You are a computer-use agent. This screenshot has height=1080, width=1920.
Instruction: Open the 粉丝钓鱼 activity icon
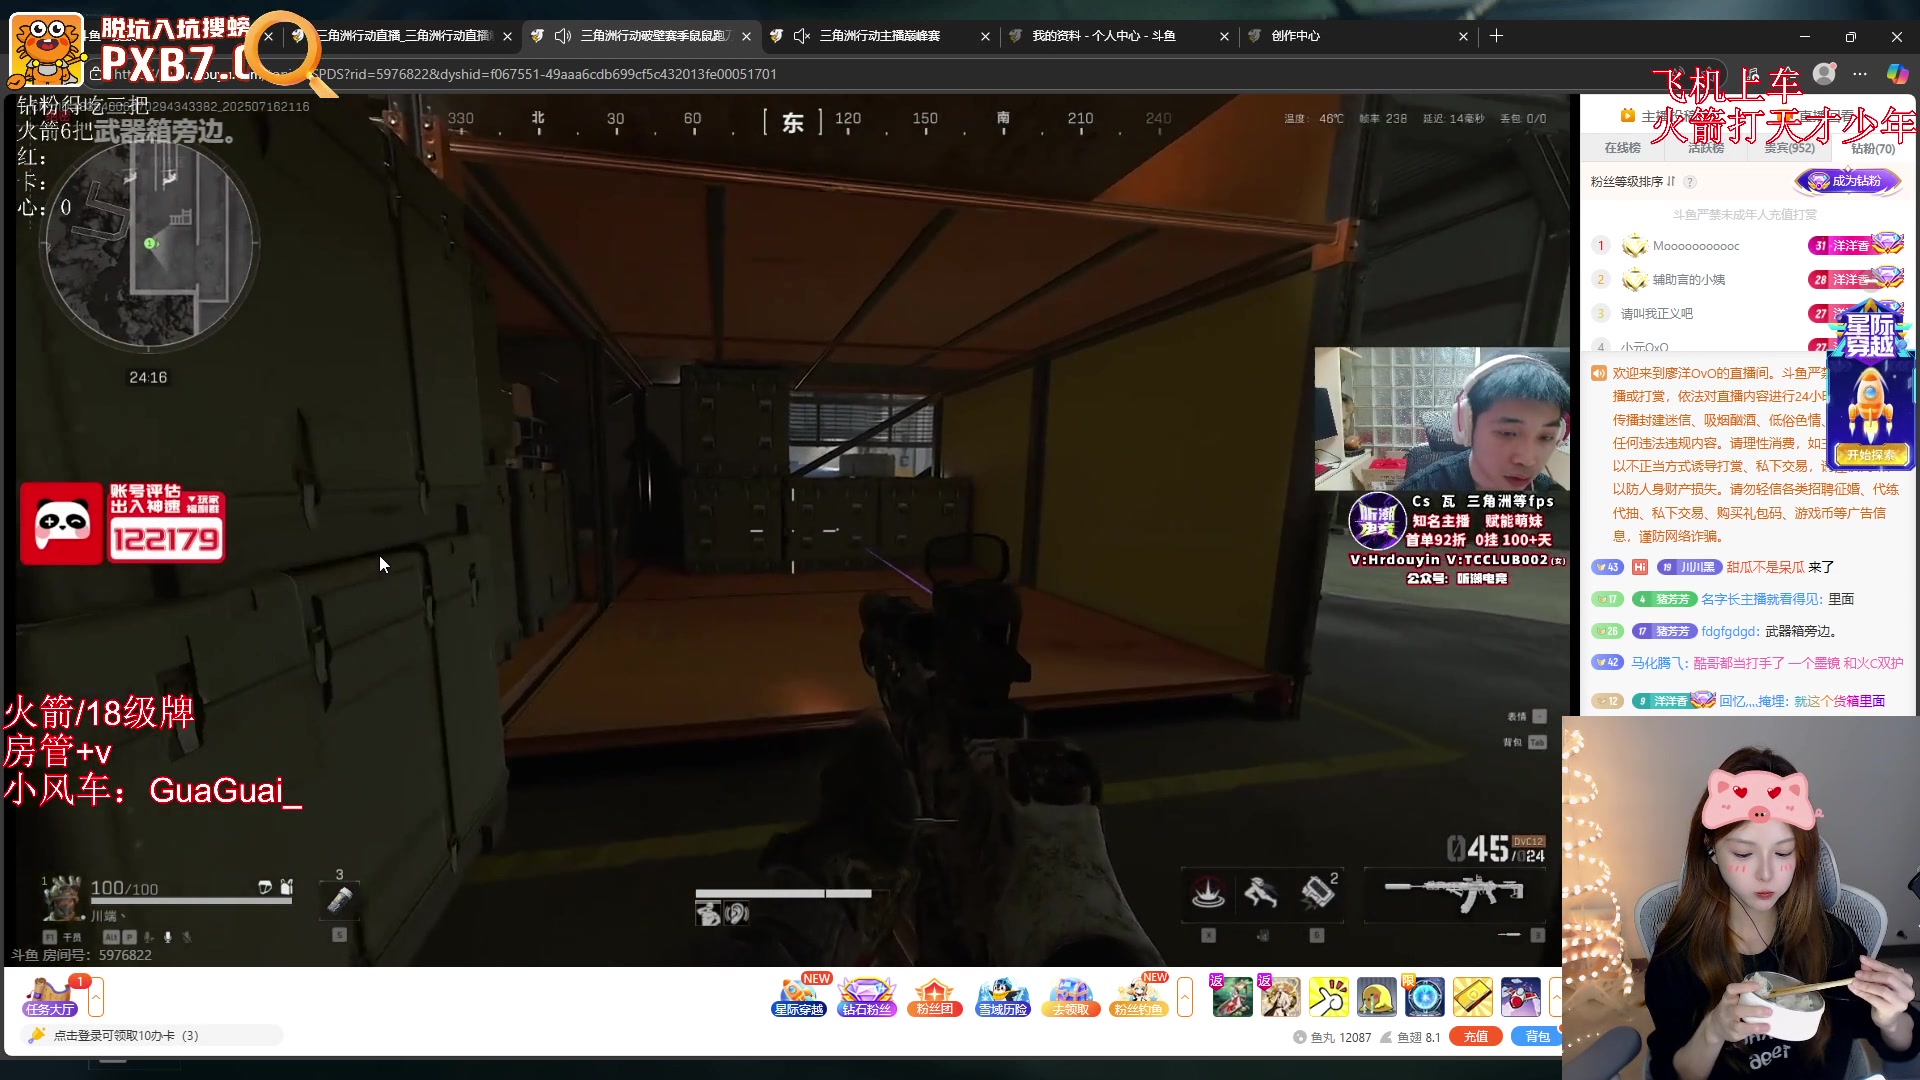1138,997
